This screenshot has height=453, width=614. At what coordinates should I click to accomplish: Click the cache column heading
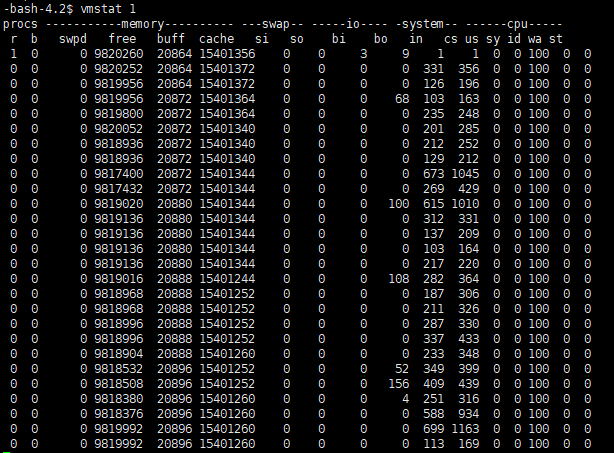click(x=217, y=39)
